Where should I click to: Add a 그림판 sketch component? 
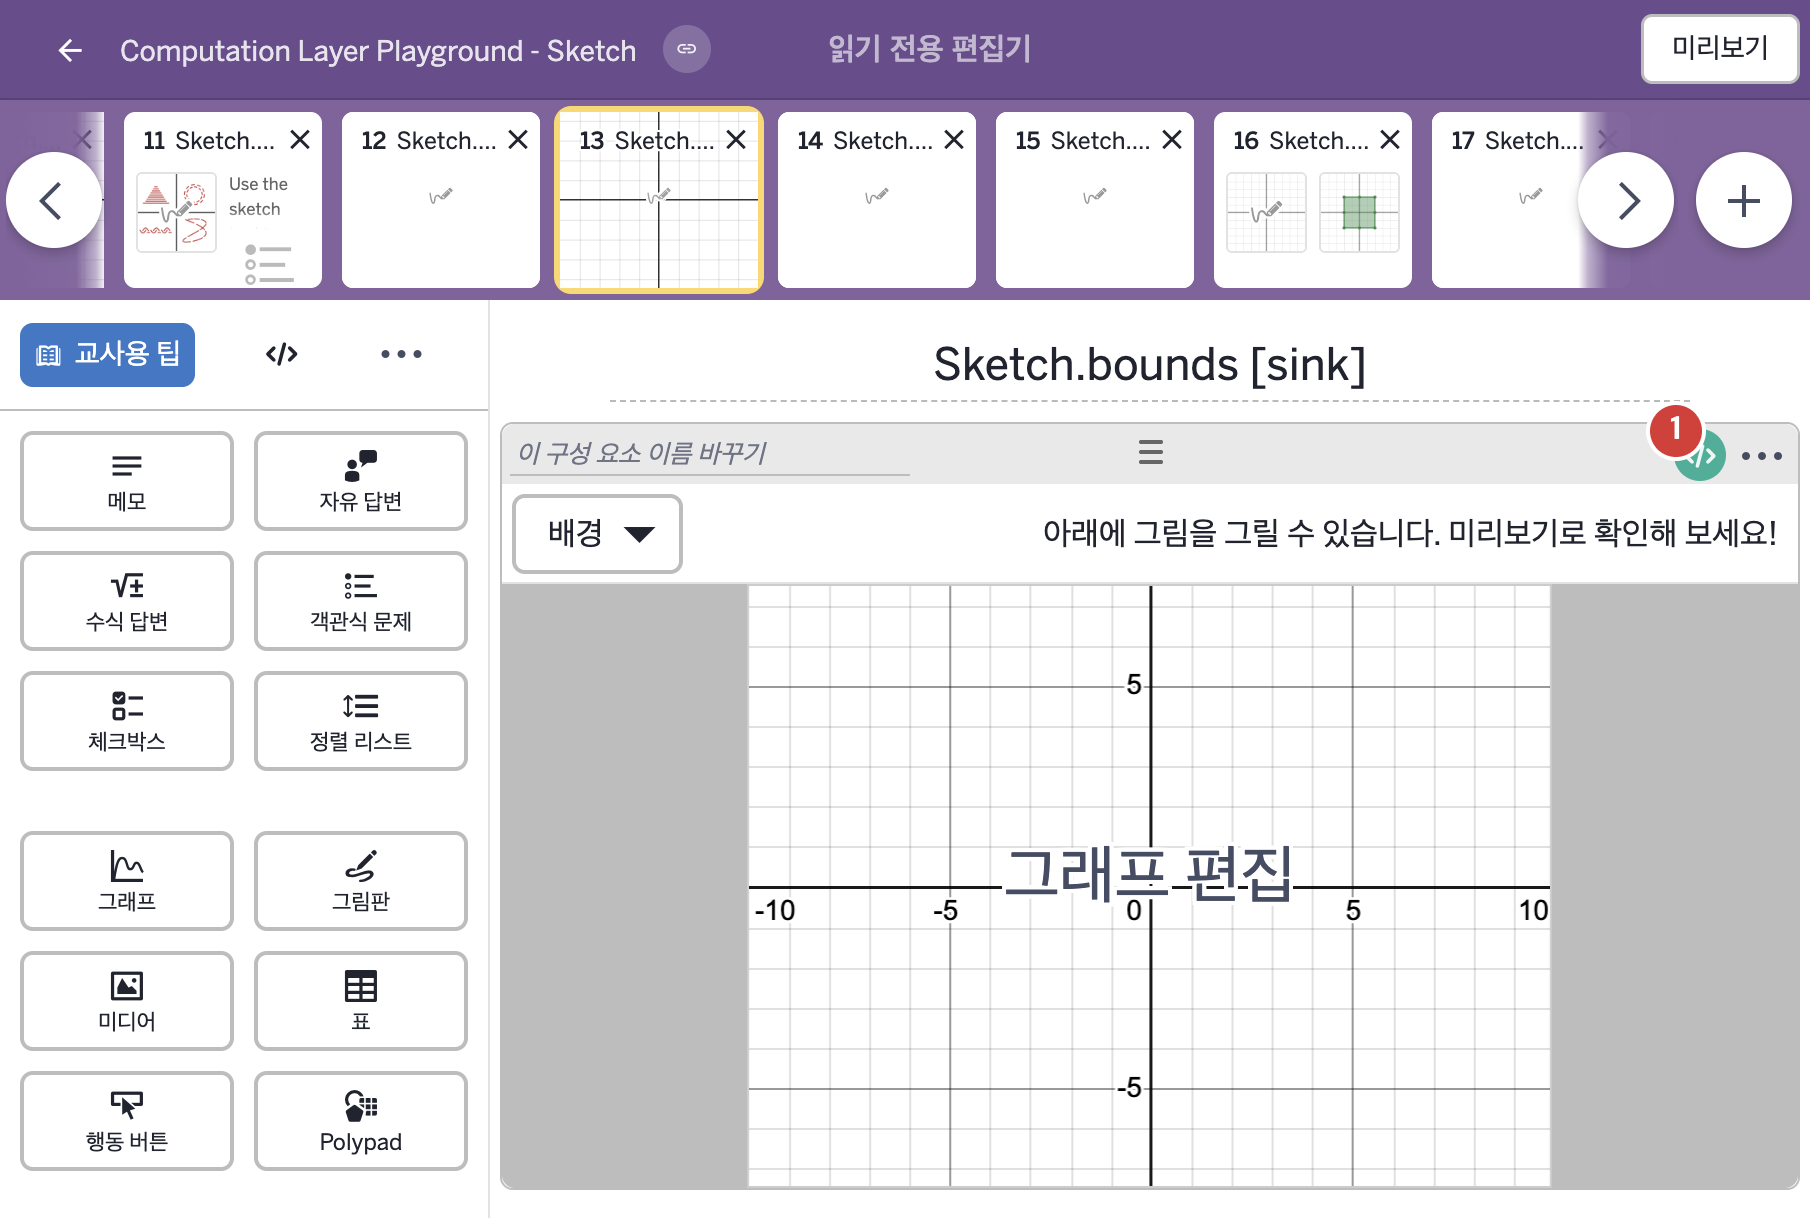(361, 881)
